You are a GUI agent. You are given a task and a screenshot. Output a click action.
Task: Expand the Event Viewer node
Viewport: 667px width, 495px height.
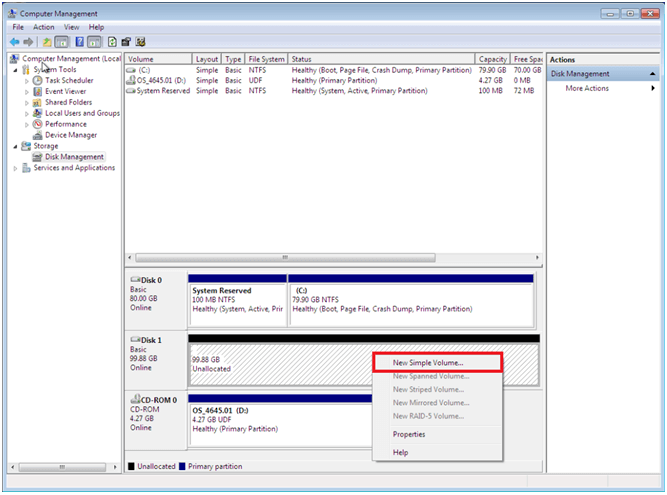(27, 92)
